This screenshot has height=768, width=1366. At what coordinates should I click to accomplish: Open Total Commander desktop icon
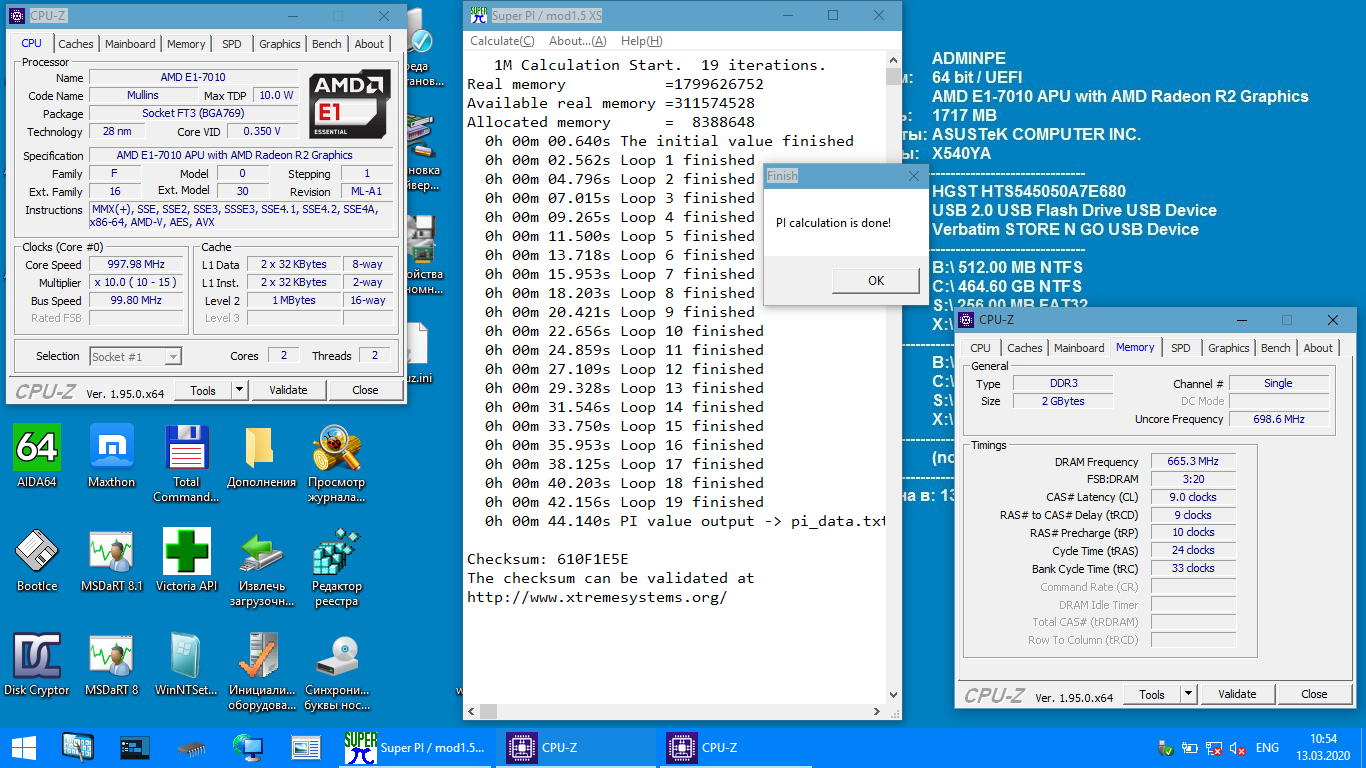point(186,463)
